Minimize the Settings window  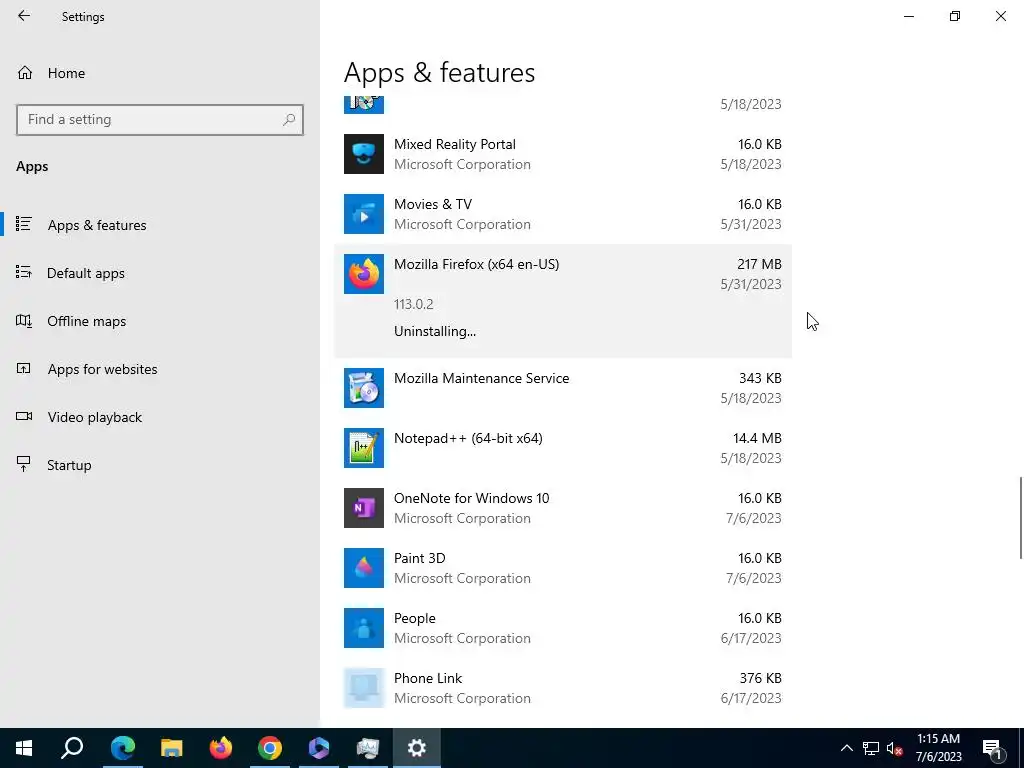(x=908, y=16)
